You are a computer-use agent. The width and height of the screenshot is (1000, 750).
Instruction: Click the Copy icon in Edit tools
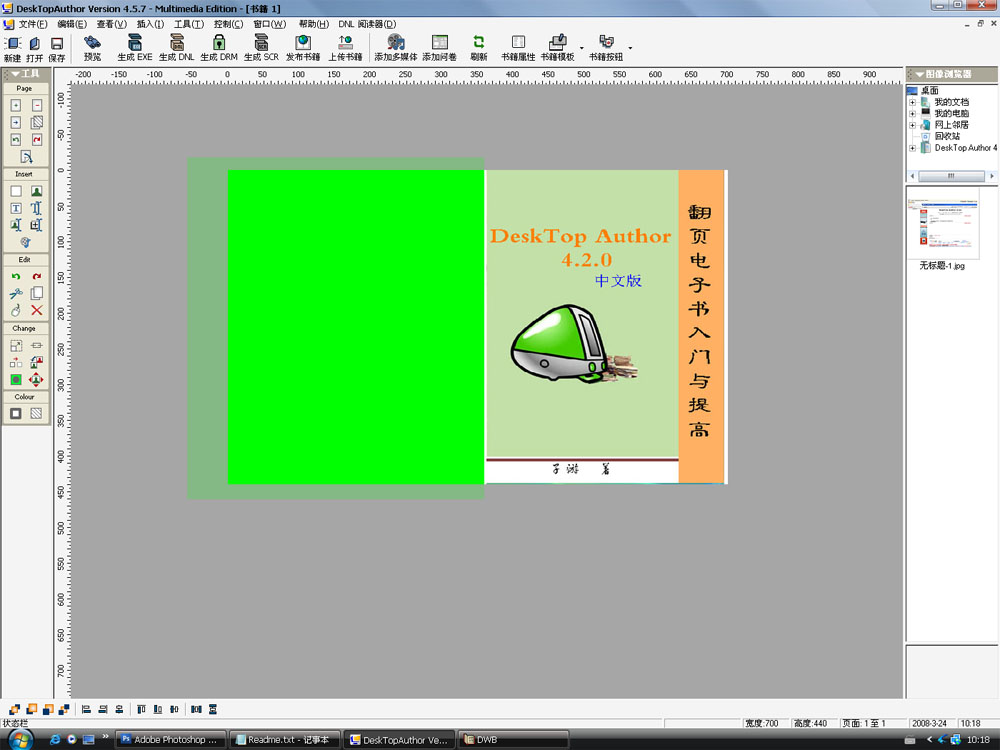[x=37, y=293]
